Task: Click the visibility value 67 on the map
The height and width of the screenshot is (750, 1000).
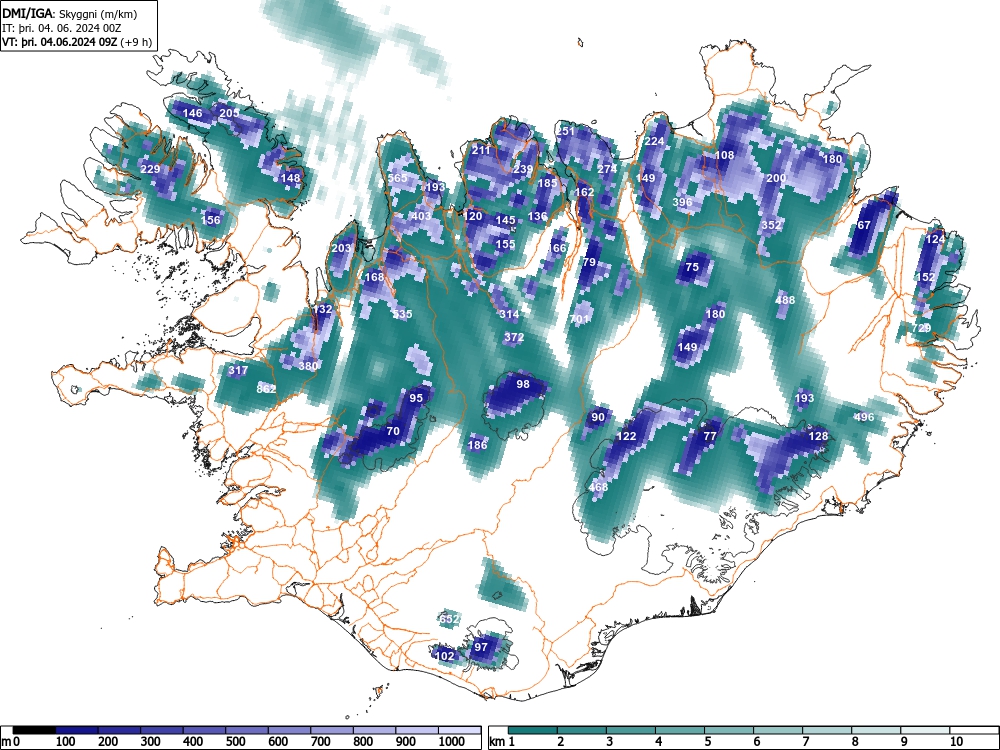Action: coord(864,225)
